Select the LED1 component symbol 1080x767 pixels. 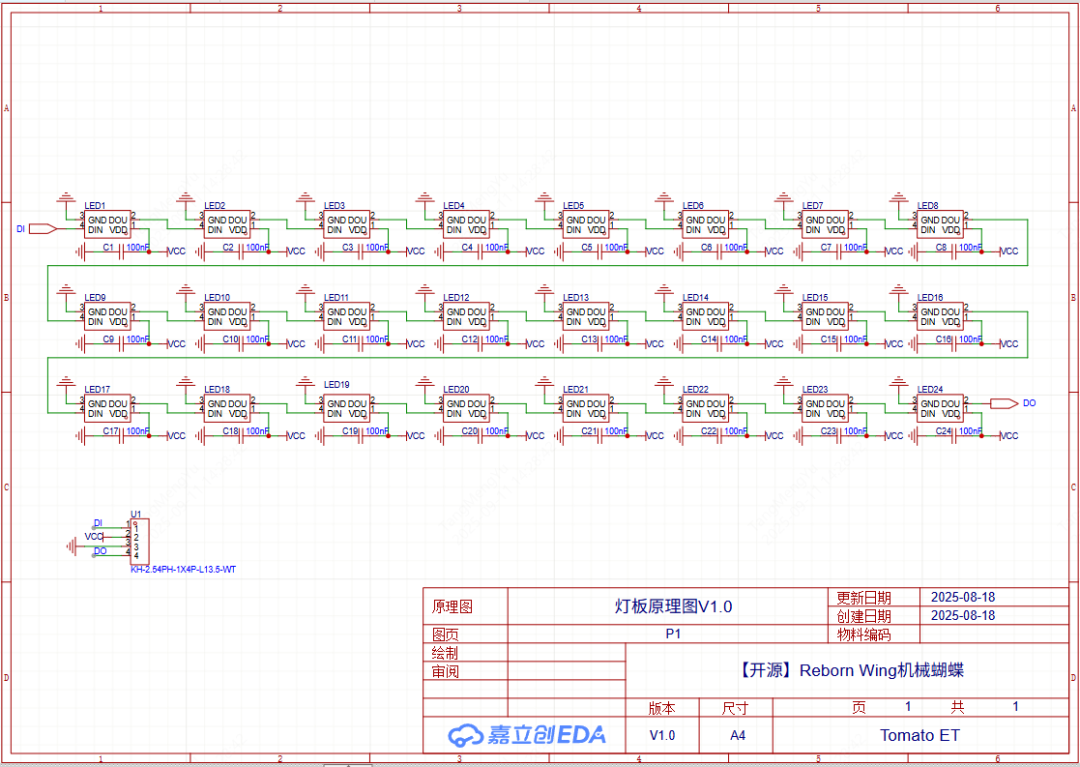coord(107,224)
